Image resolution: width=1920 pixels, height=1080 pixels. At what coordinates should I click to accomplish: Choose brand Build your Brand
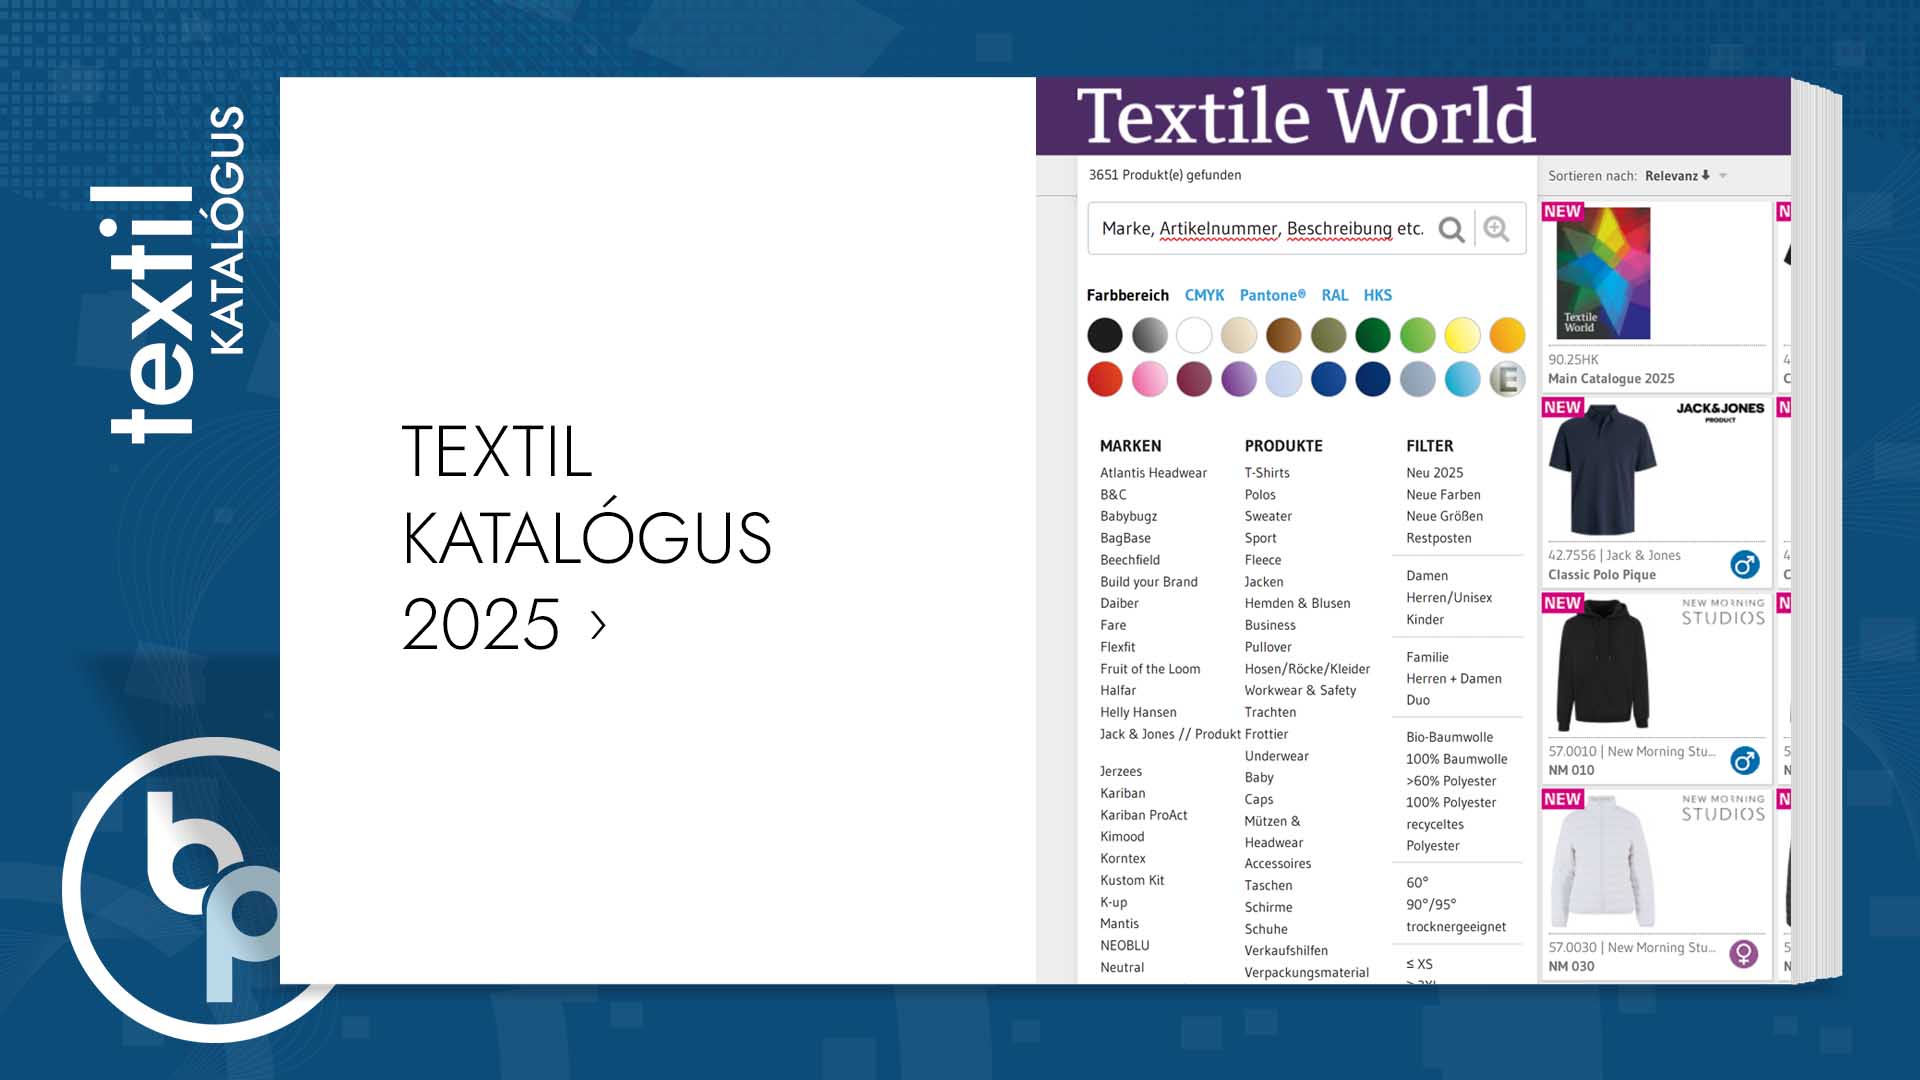click(1149, 582)
